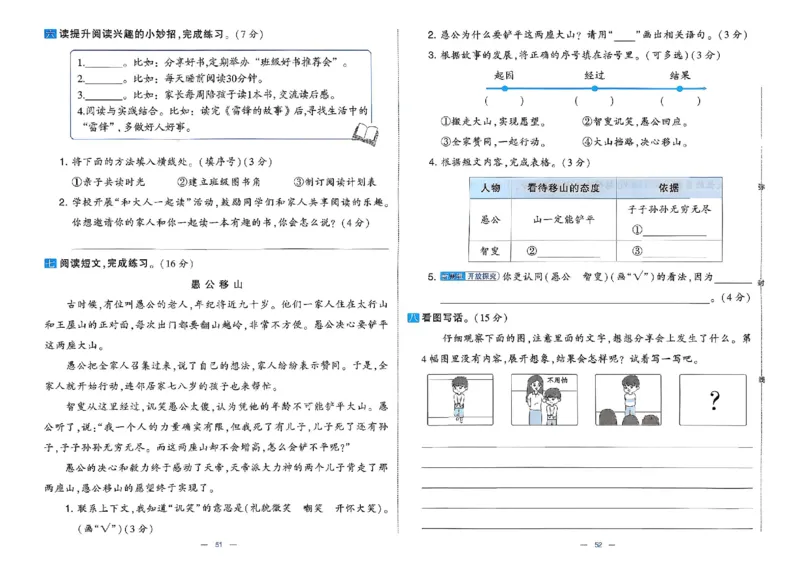Click the parentheses blank under 结果
This screenshot has width=800, height=566.
coord(680,101)
